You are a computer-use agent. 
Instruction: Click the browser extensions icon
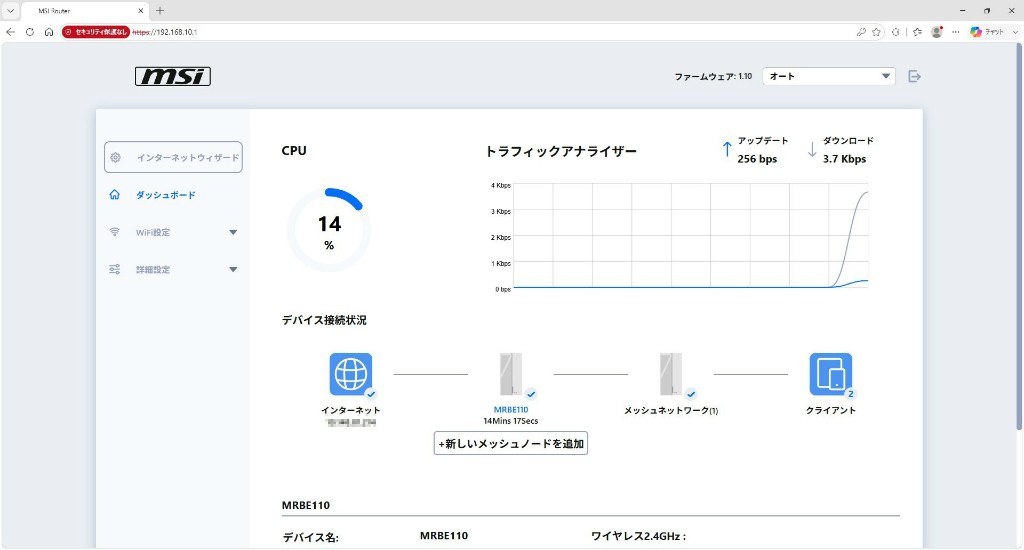(895, 32)
